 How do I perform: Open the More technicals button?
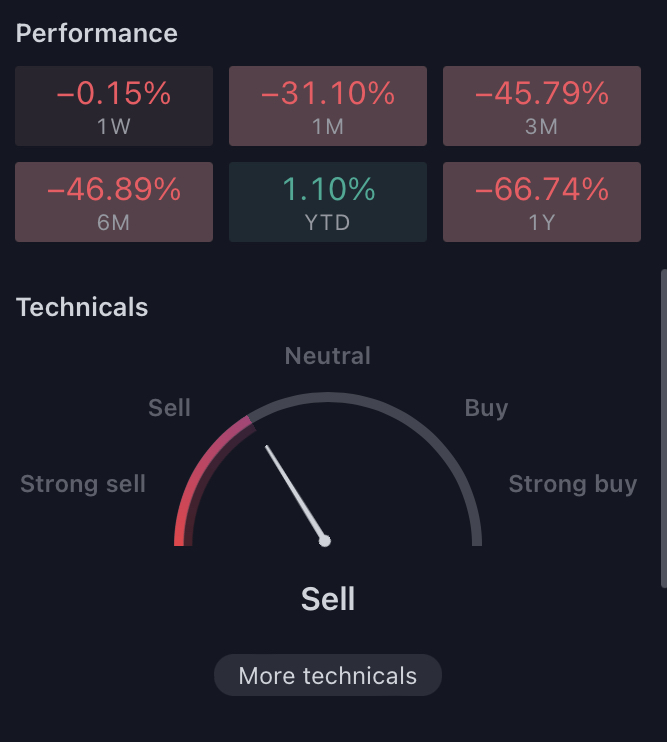pos(328,675)
